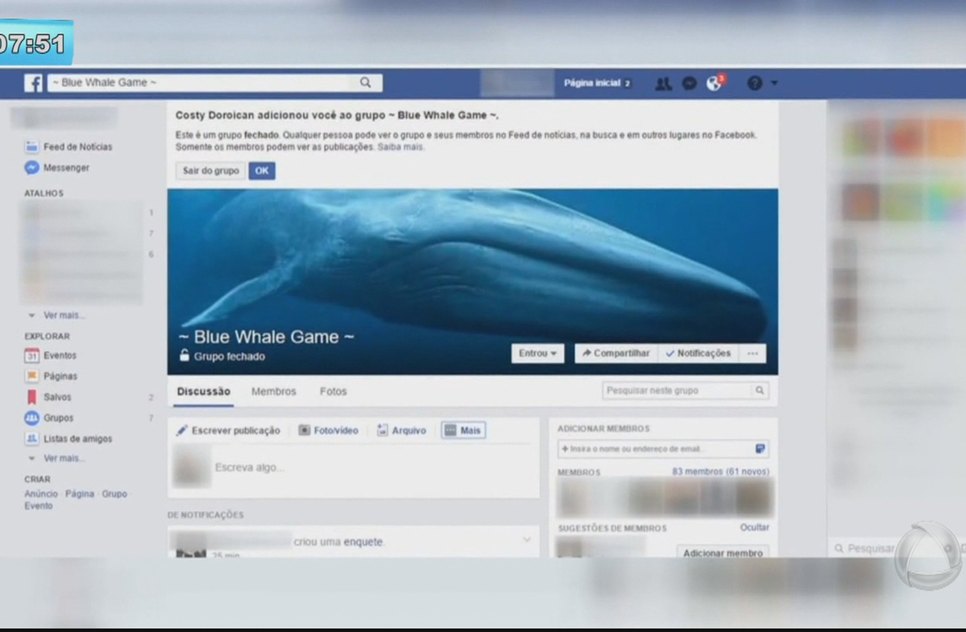The height and width of the screenshot is (632, 966).
Task: Open notifications globe icon
Action: (x=715, y=83)
